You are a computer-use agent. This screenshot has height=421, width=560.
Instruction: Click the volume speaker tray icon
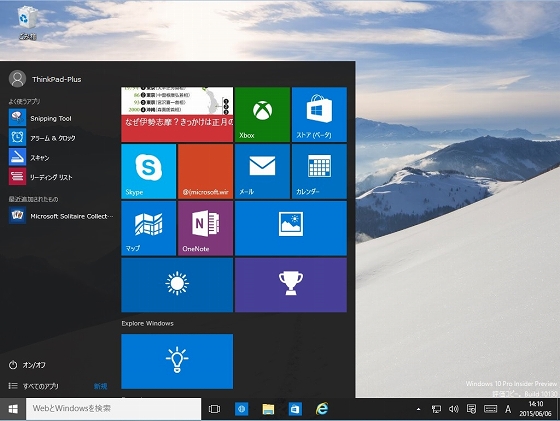[454, 409]
